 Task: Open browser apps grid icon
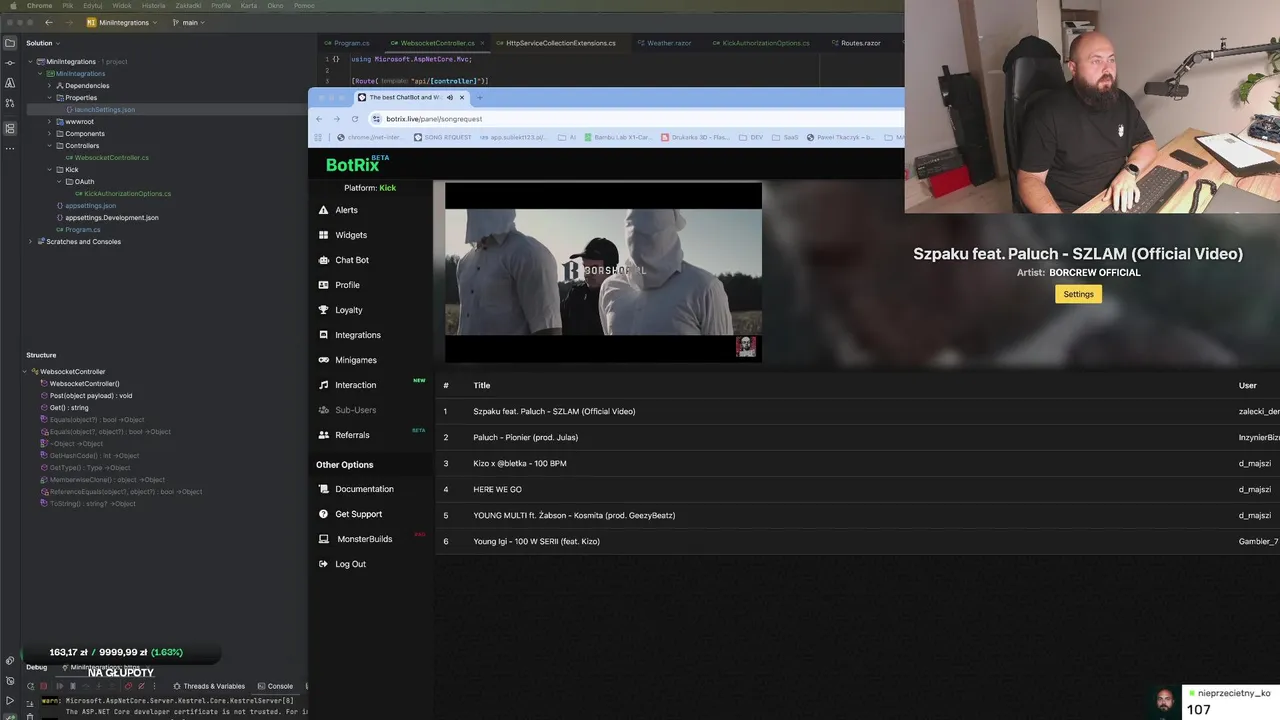[x=319, y=137]
